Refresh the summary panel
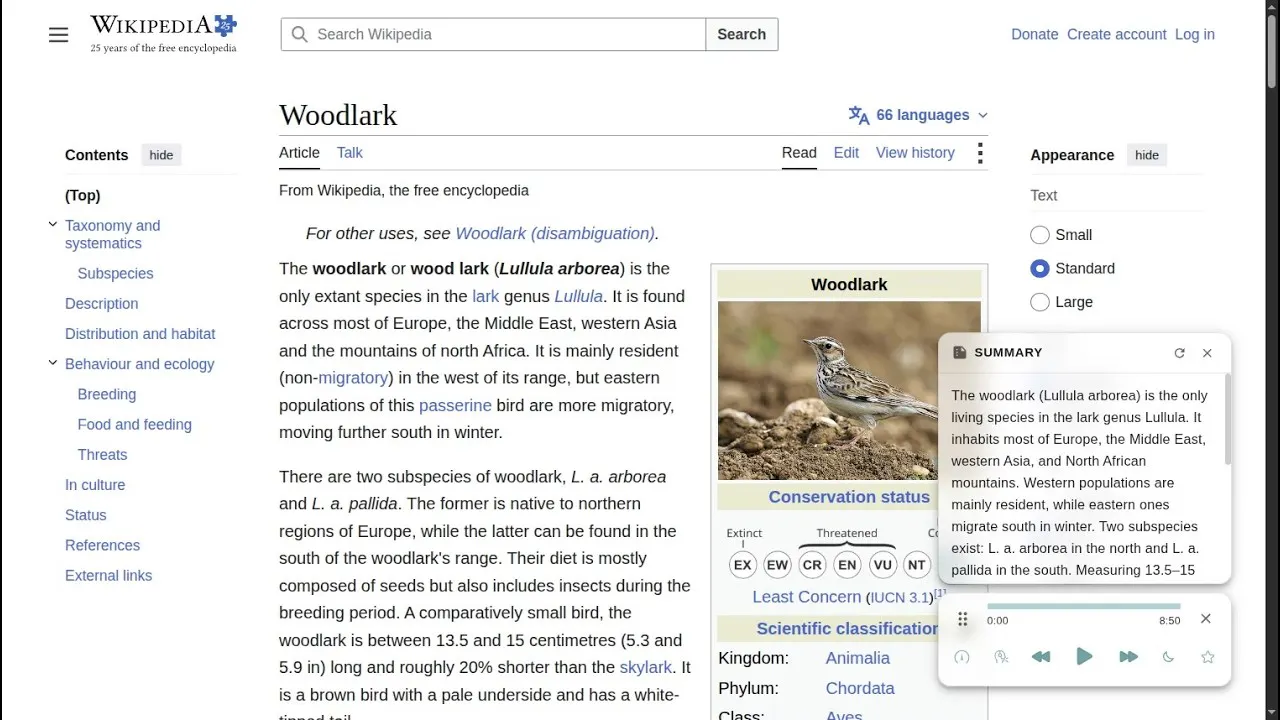The height and width of the screenshot is (720, 1280). (x=1179, y=353)
